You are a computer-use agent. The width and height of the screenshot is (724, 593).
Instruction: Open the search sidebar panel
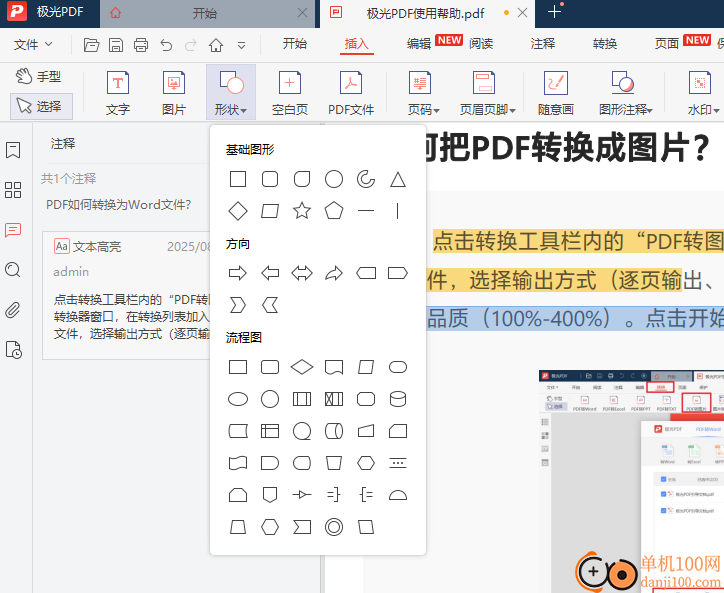13,270
